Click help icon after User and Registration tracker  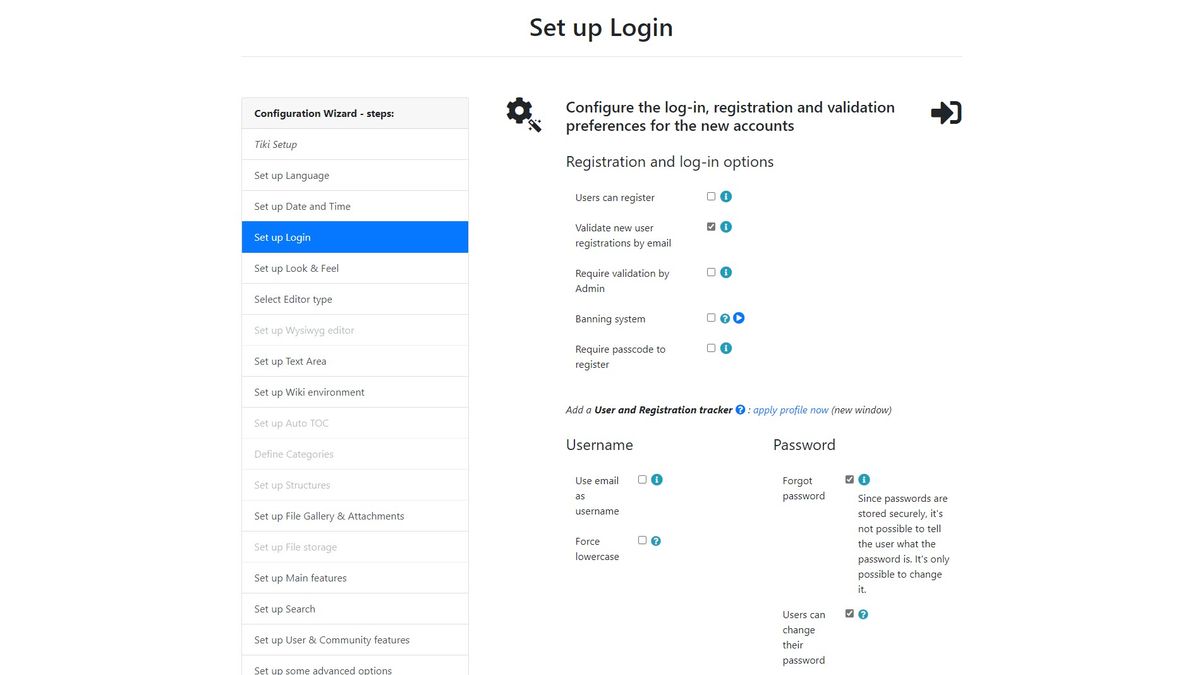tap(739, 409)
